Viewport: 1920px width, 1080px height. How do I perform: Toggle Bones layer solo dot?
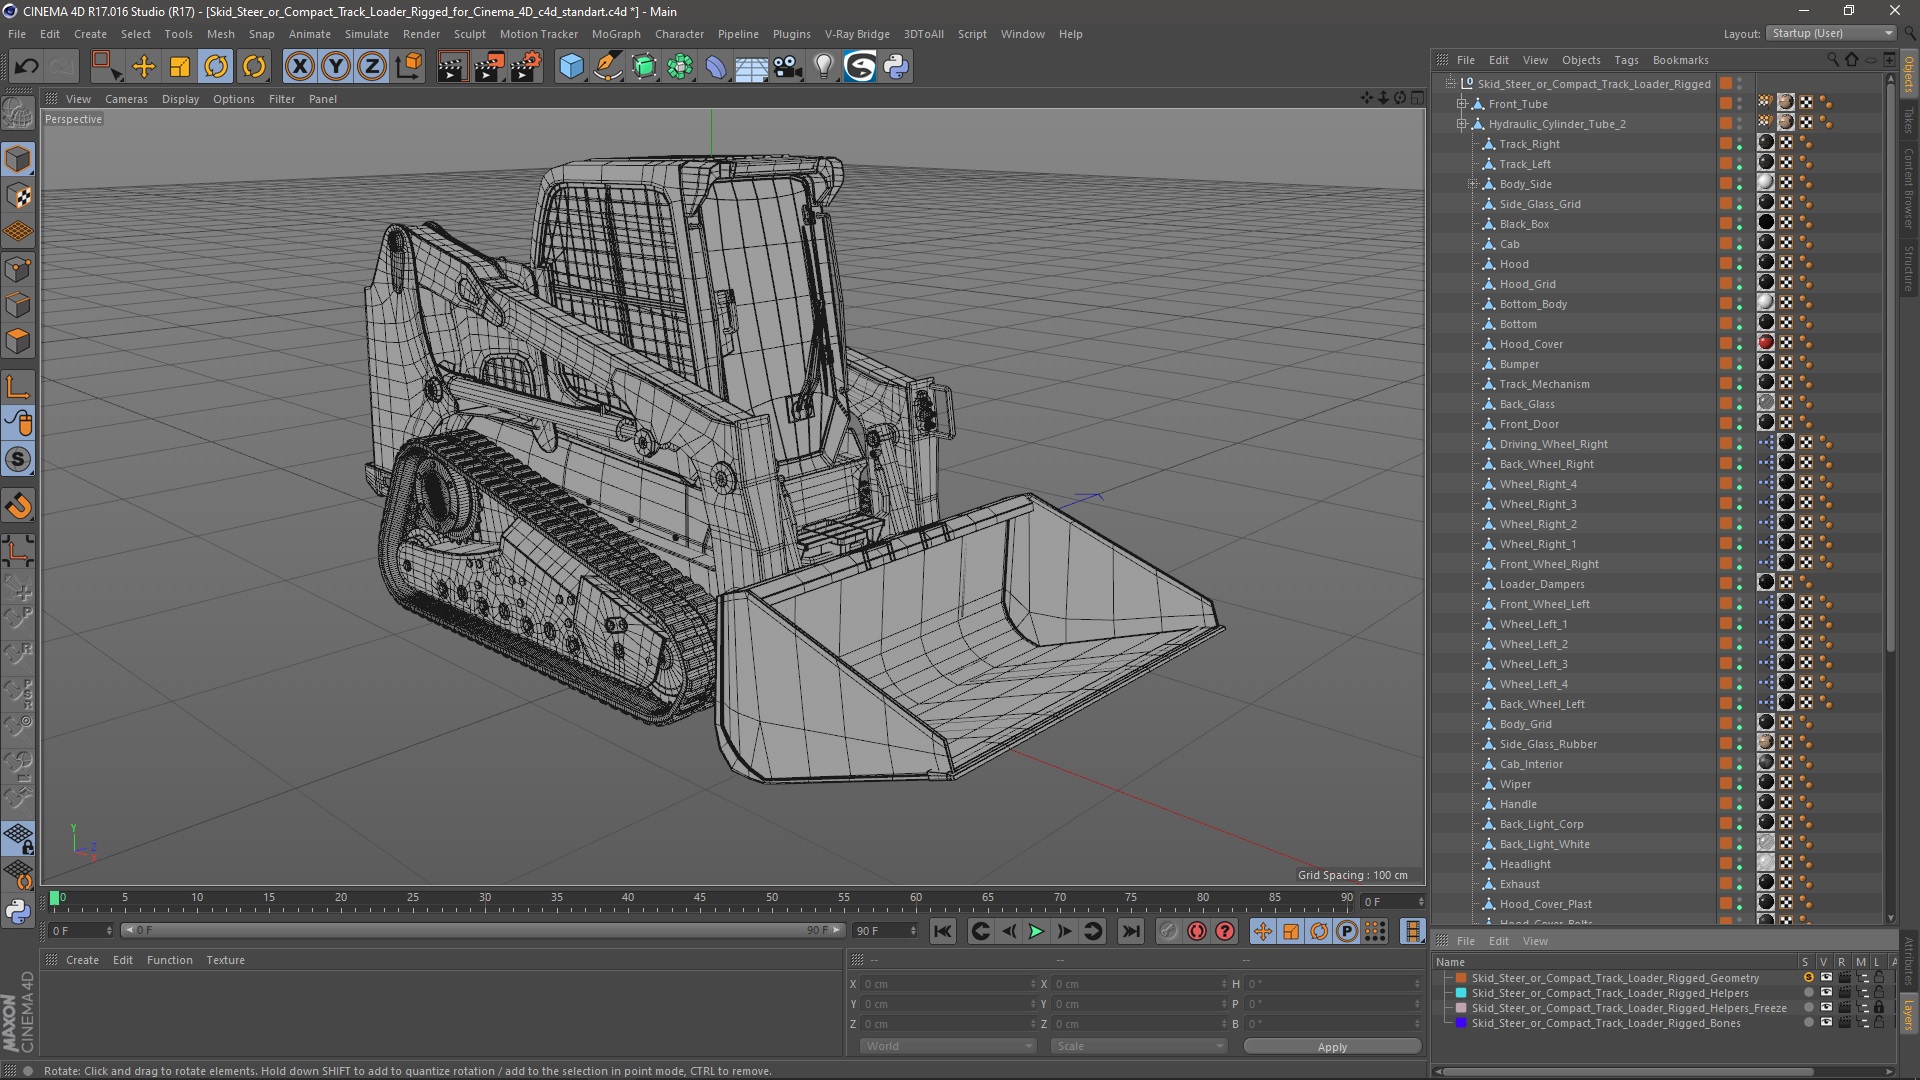[x=1808, y=1023]
